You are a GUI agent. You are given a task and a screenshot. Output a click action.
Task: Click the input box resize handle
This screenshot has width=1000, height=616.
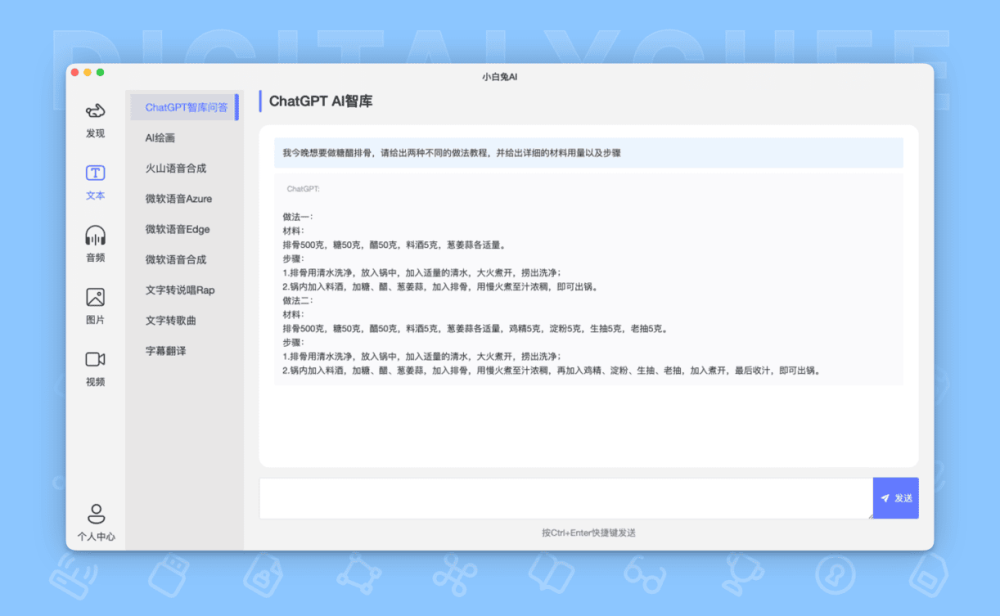coord(870,515)
